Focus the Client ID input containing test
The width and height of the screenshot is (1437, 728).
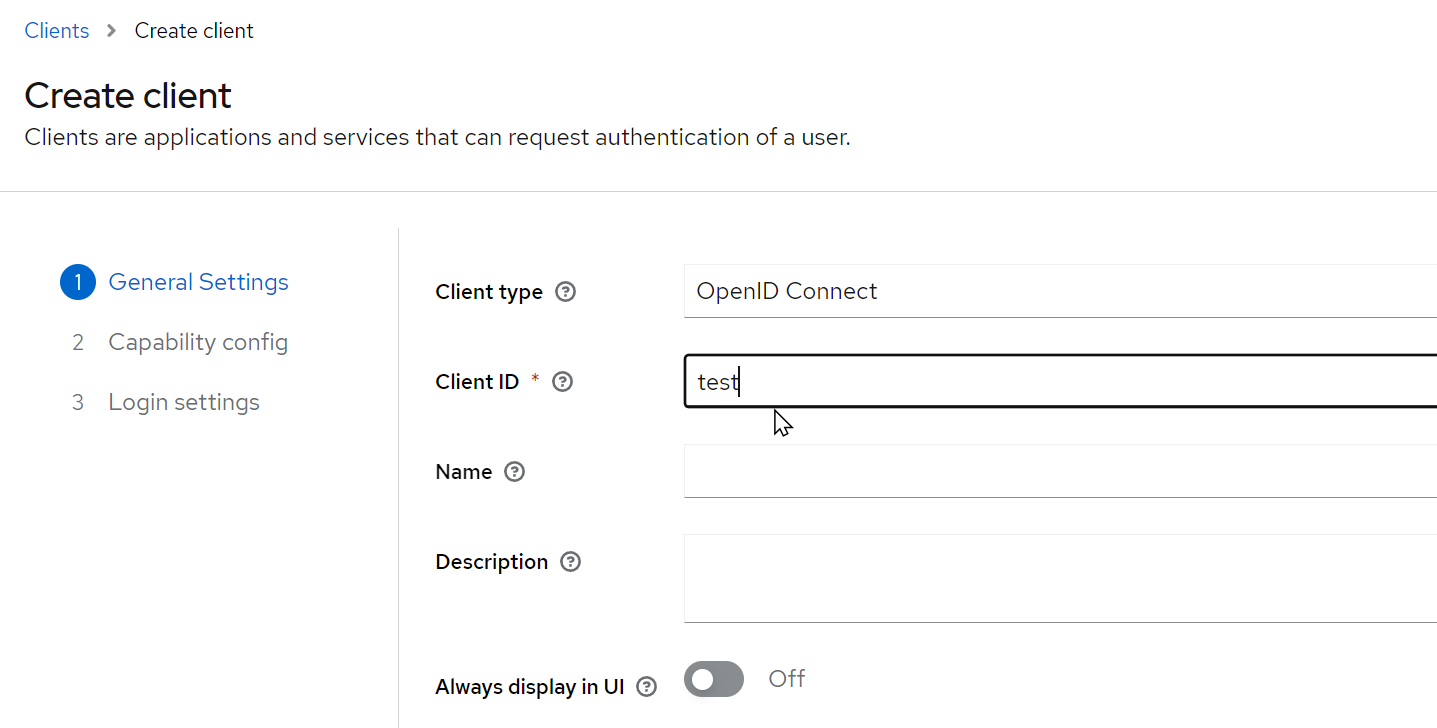1060,381
